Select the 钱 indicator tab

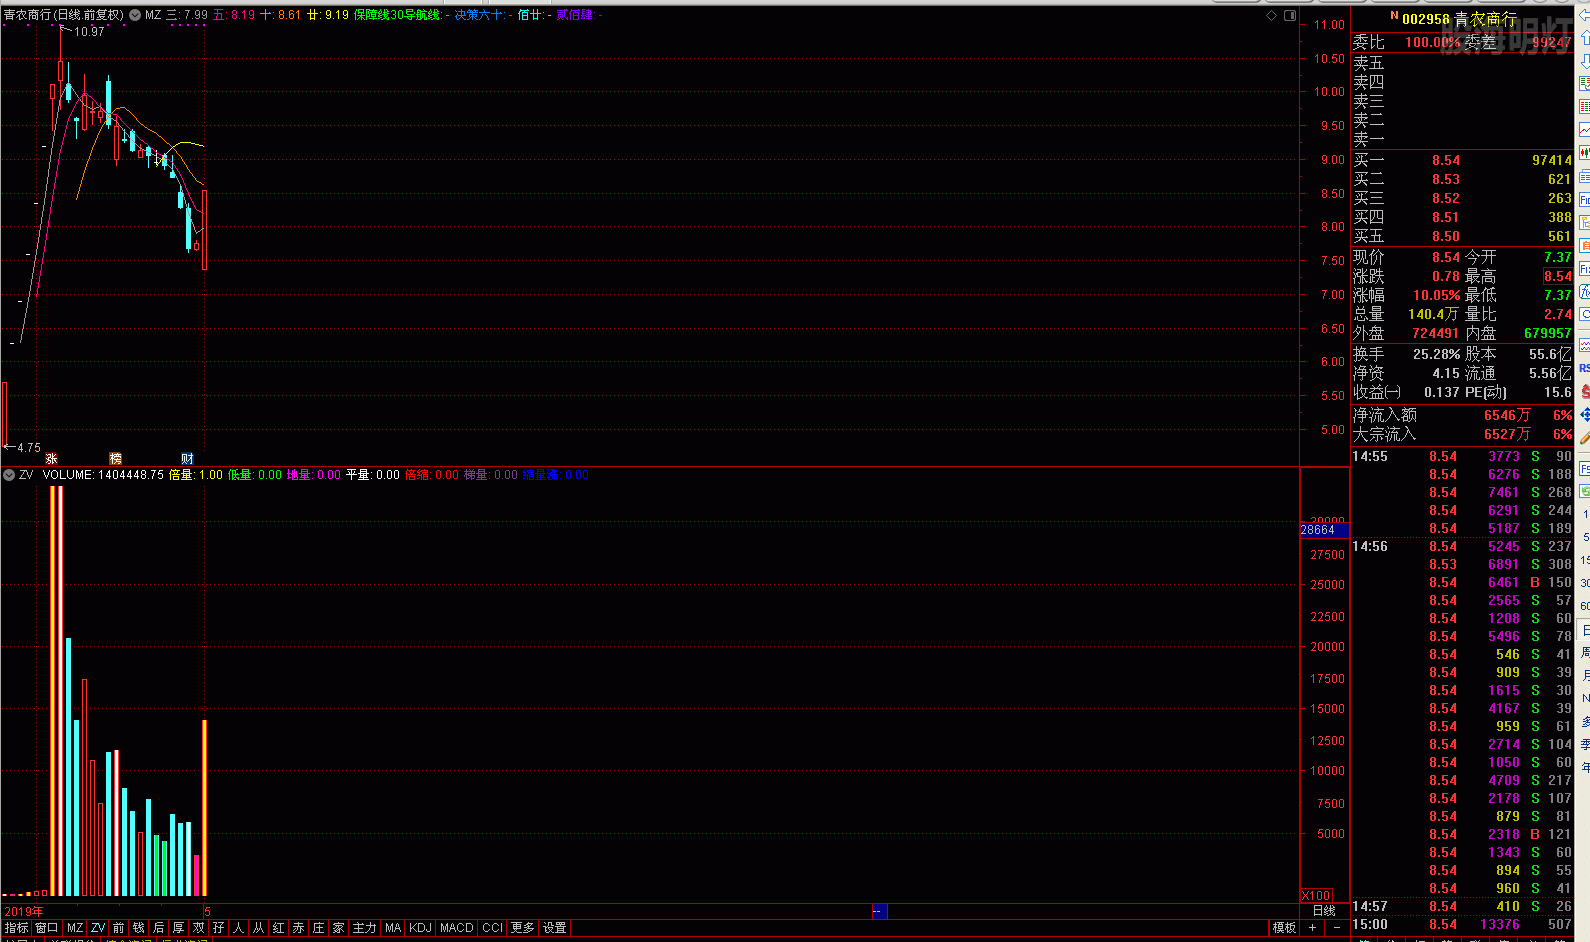tap(139, 928)
